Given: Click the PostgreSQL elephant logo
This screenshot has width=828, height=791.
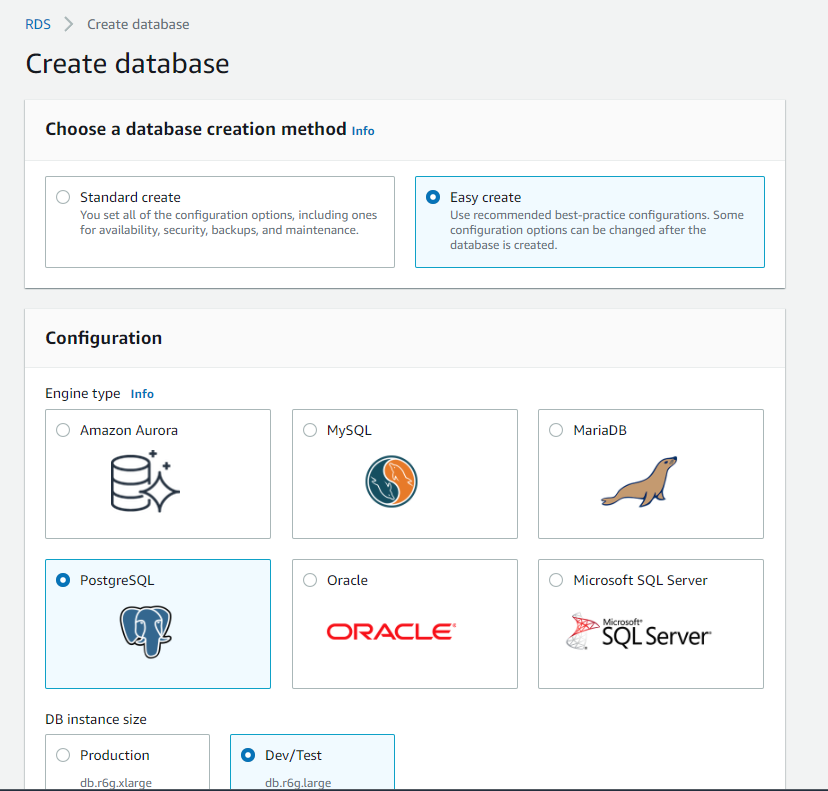Looking at the screenshot, I should tap(146, 632).
